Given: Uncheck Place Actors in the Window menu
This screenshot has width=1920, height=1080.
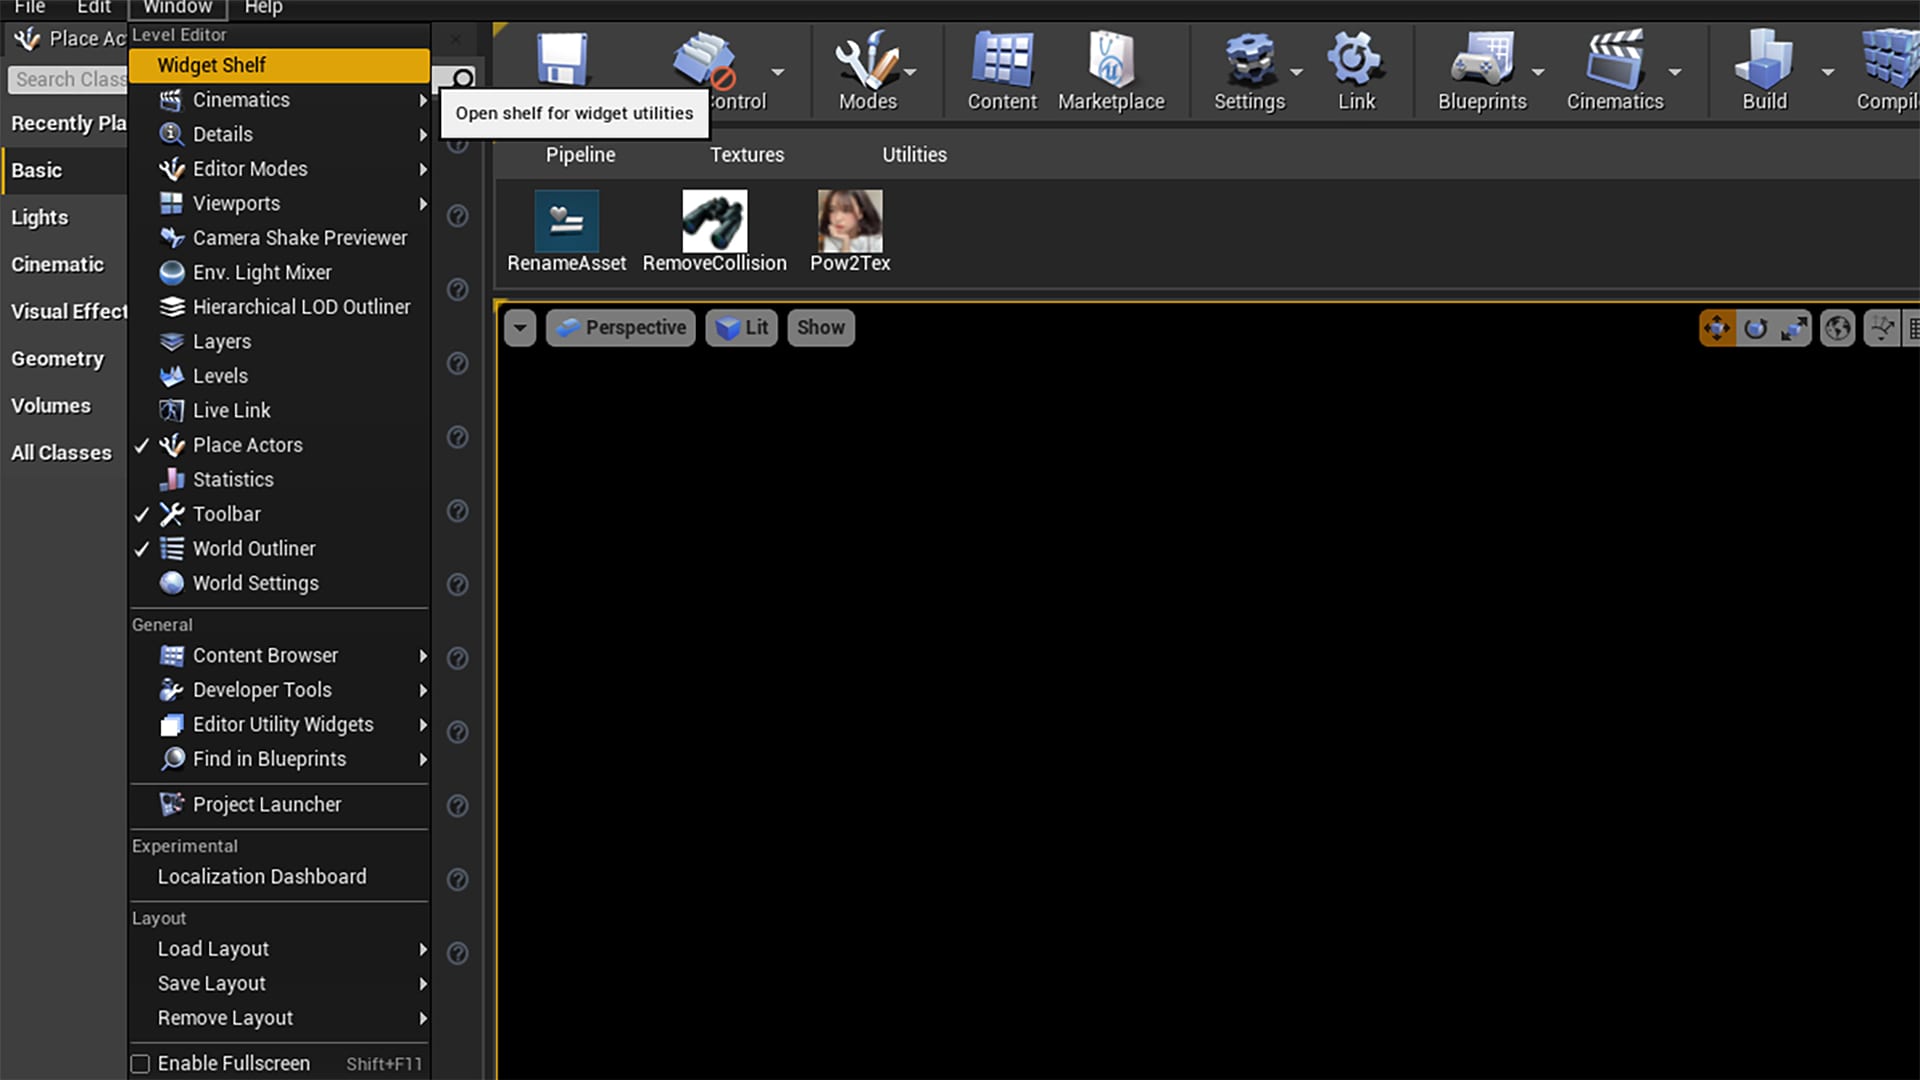Looking at the screenshot, I should coord(247,445).
